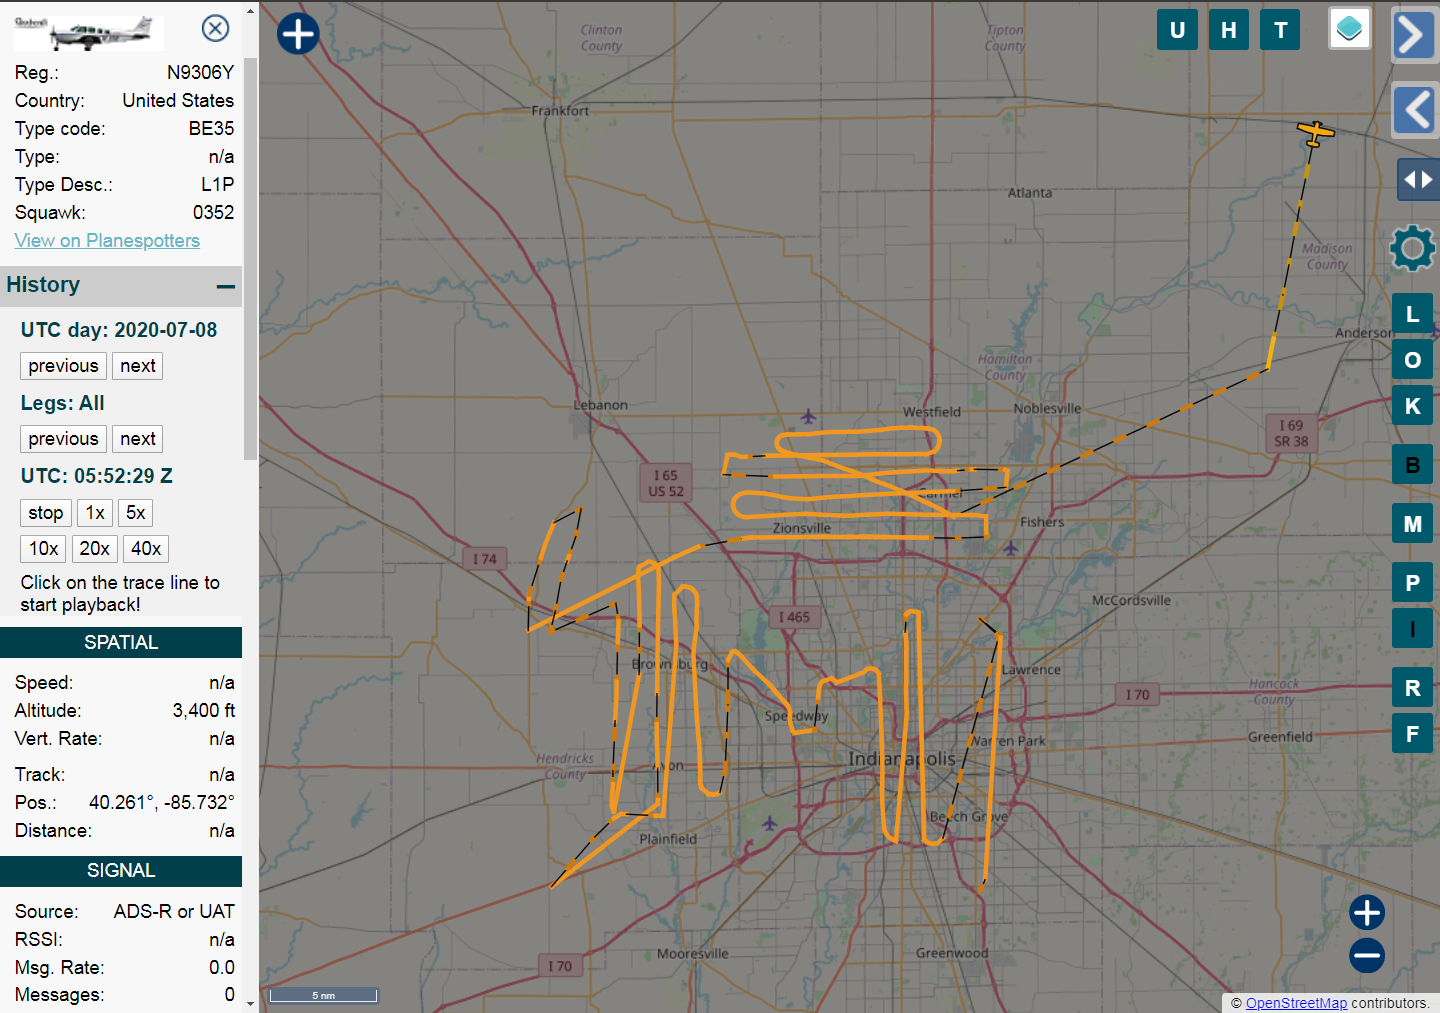Open the map layer selector icon

click(x=1349, y=29)
